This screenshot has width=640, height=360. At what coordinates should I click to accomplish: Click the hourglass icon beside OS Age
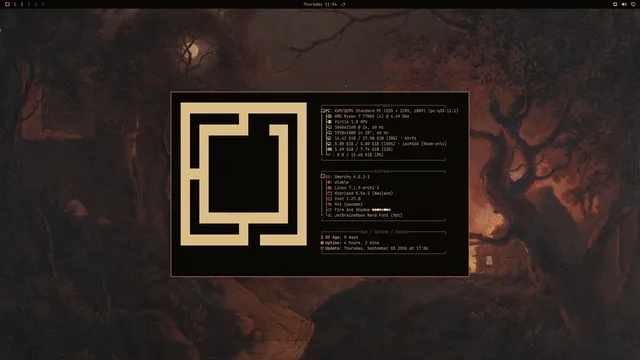322,237
